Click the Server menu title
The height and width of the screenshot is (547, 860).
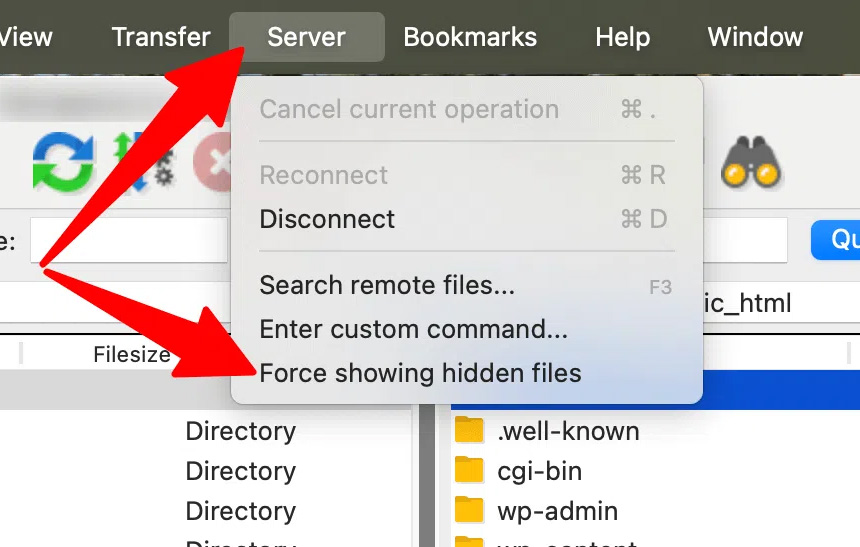(306, 37)
